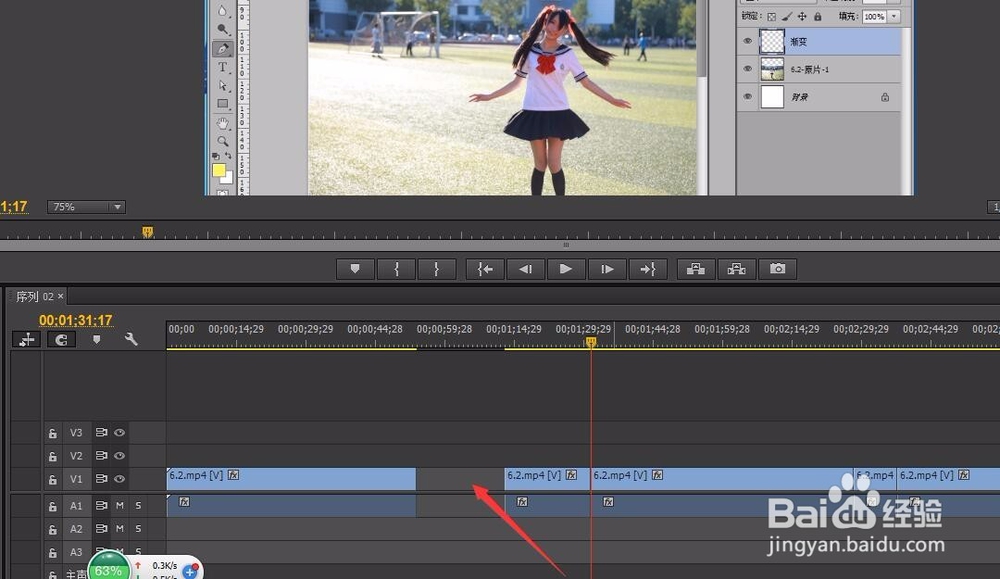
Task: Click the Extract button
Action: click(737, 269)
